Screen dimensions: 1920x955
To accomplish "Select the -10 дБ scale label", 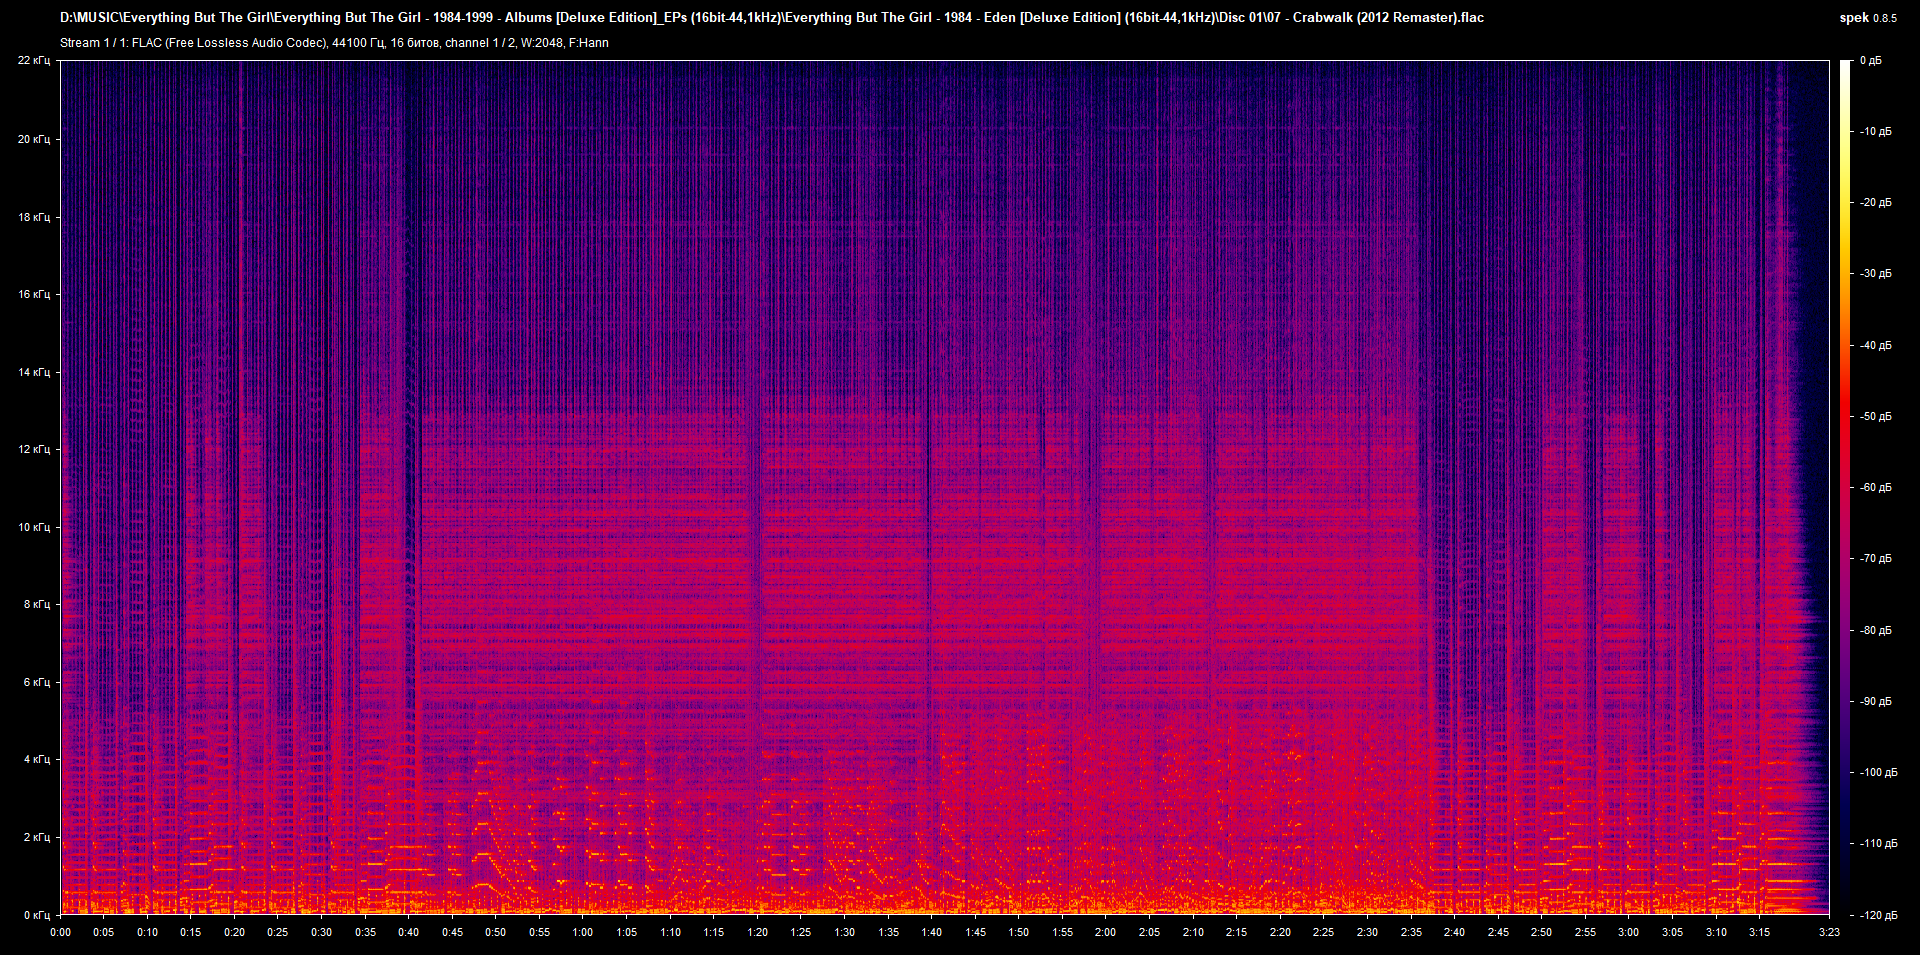I will 1876,132.
